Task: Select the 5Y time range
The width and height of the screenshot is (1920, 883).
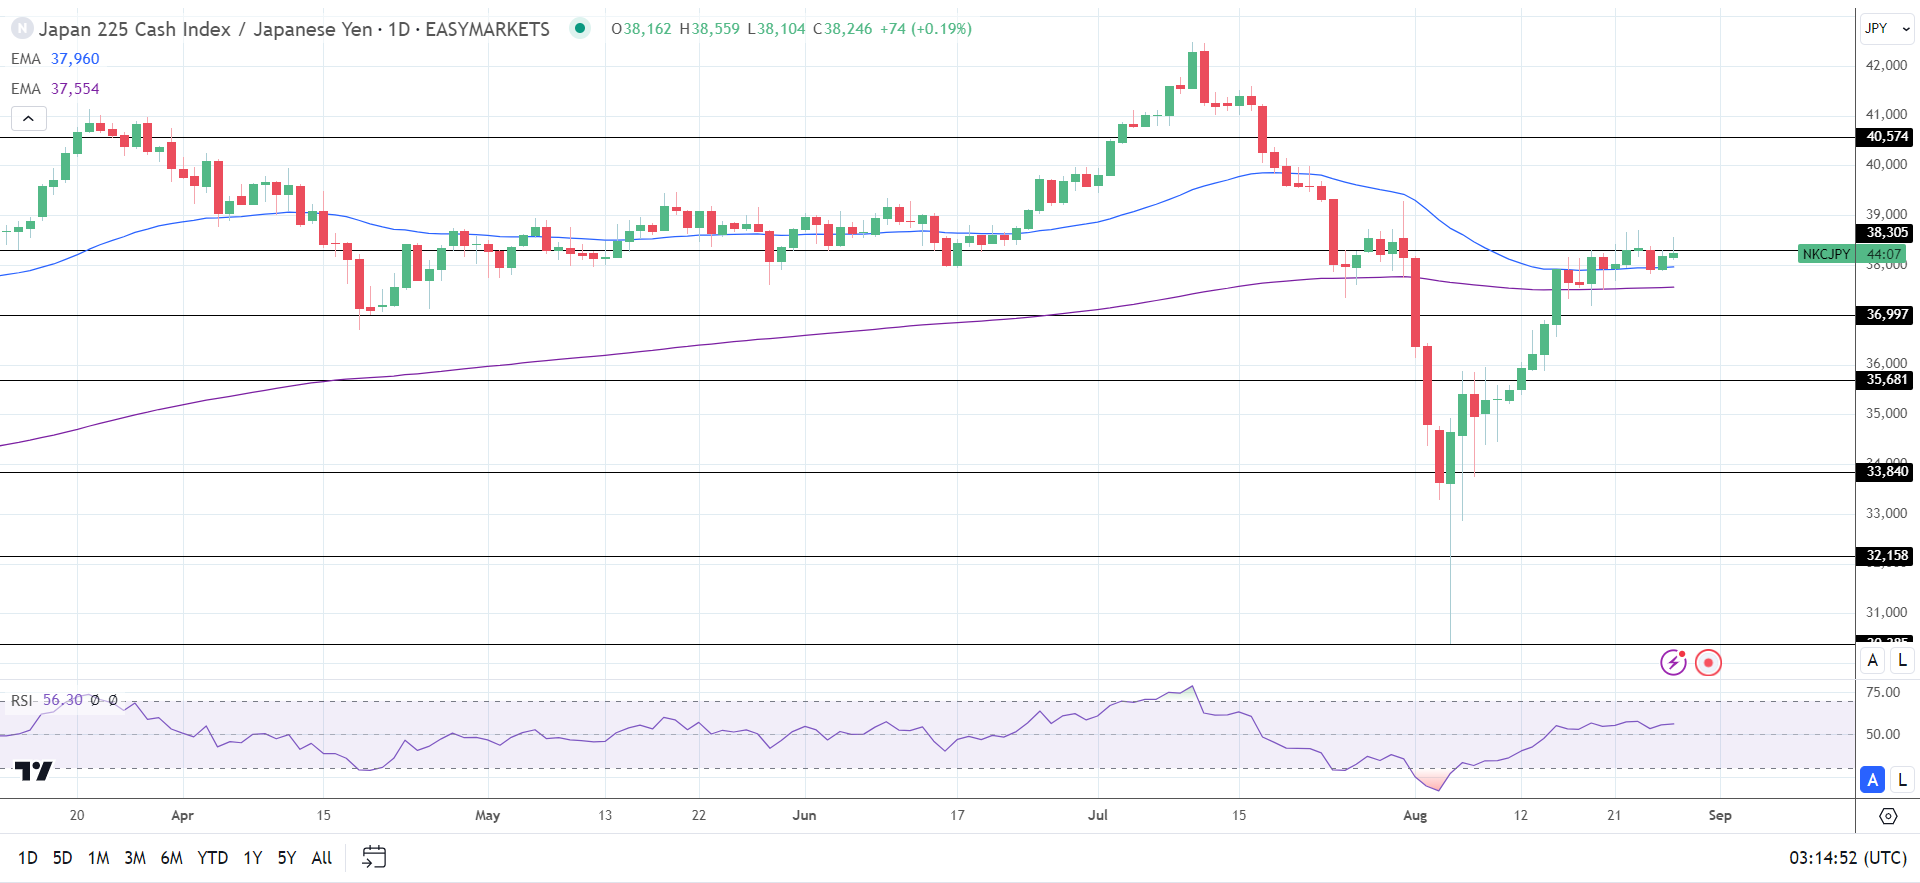Action: (287, 858)
